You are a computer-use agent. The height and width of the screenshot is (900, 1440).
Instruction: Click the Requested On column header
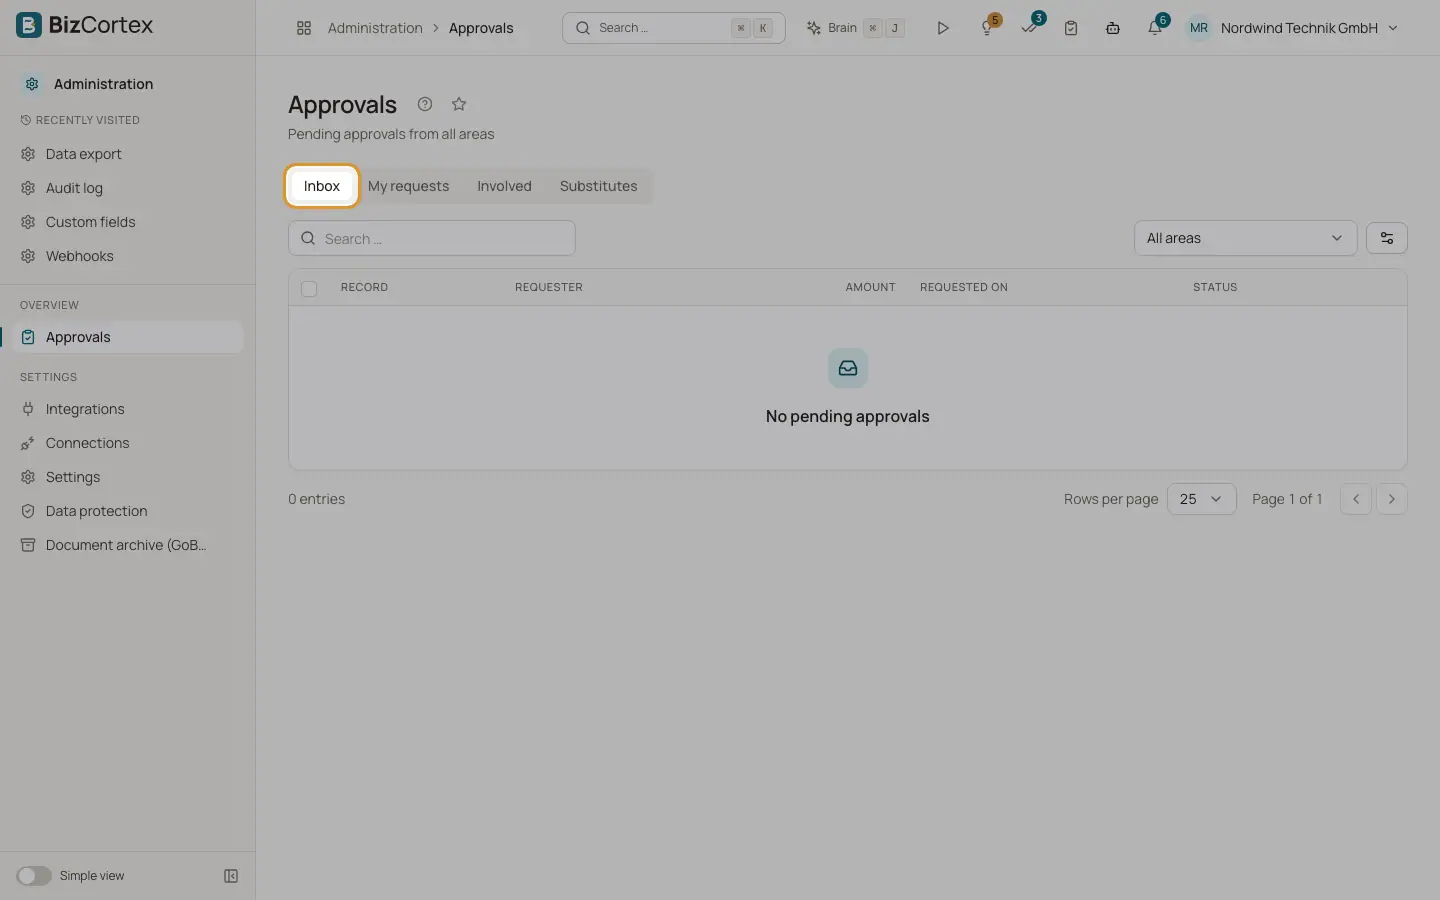click(x=964, y=287)
